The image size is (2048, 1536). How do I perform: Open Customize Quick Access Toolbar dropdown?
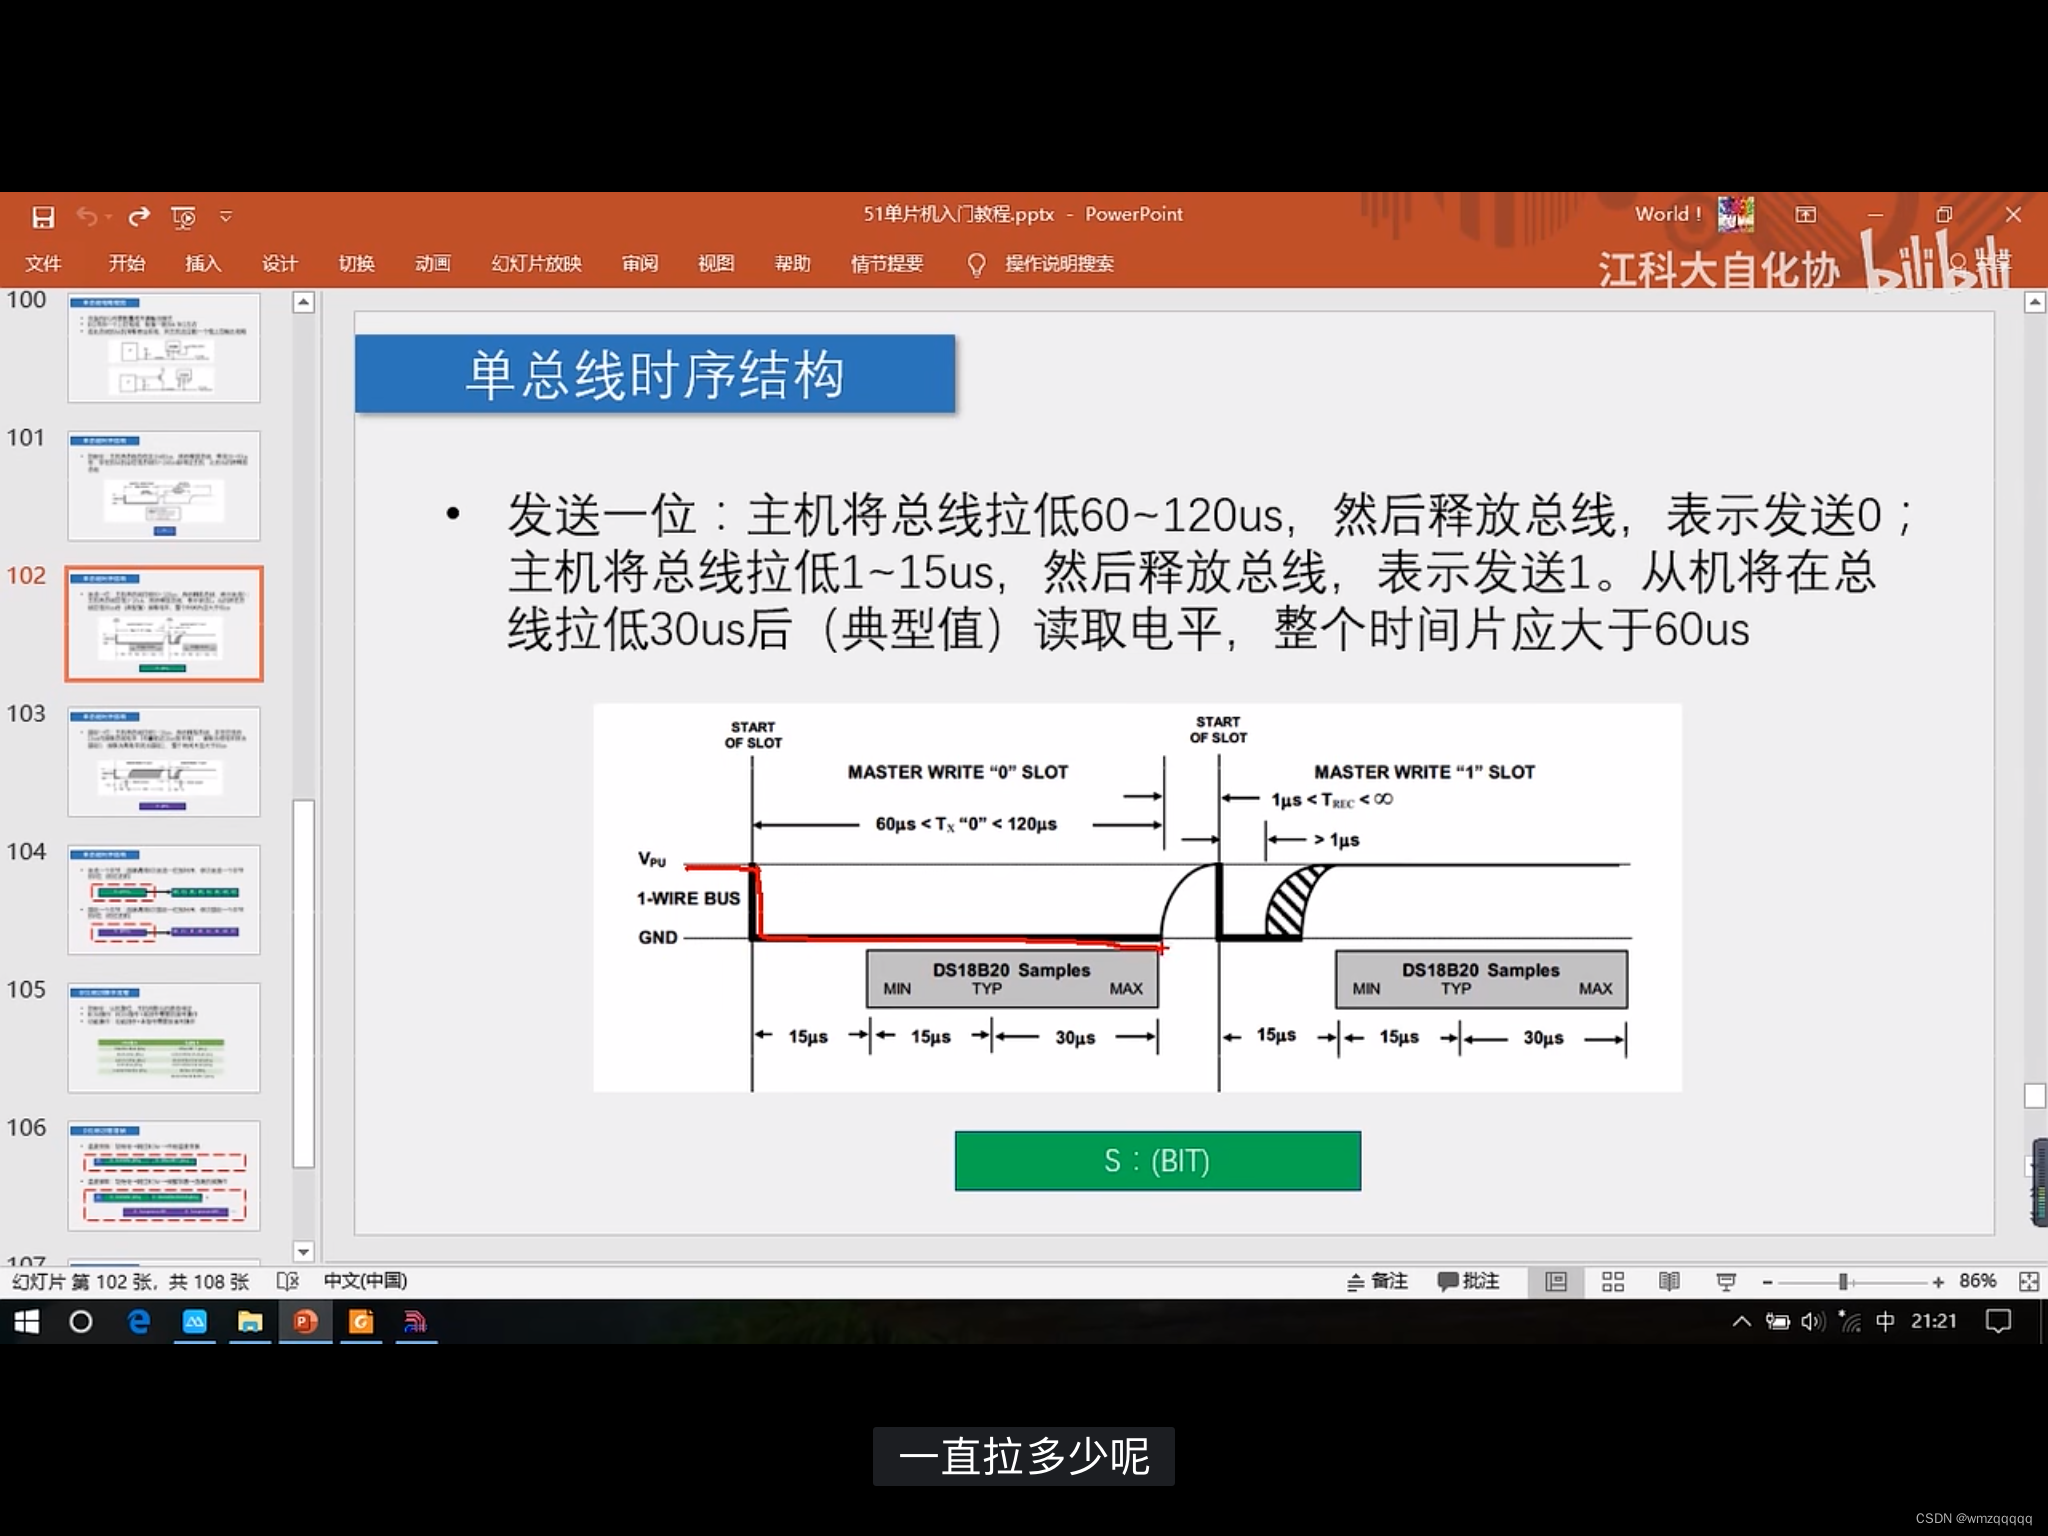(226, 216)
